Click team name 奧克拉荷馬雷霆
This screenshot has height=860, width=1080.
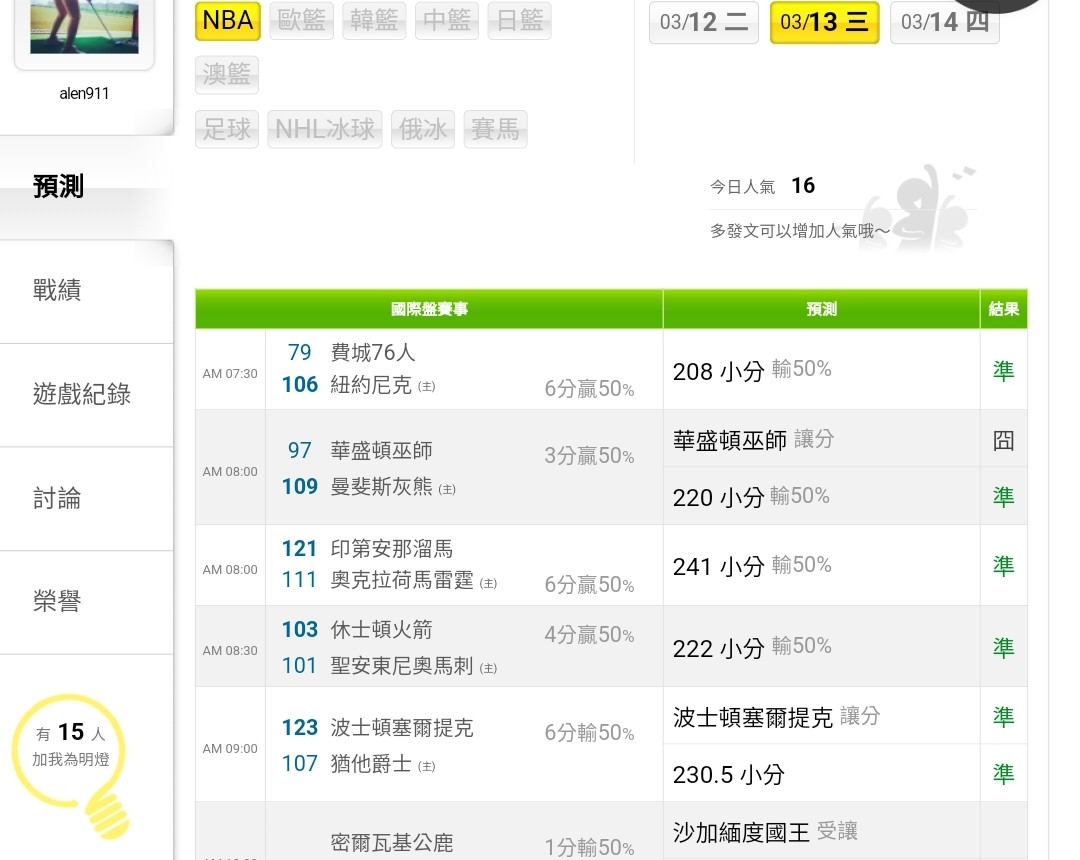(402, 580)
